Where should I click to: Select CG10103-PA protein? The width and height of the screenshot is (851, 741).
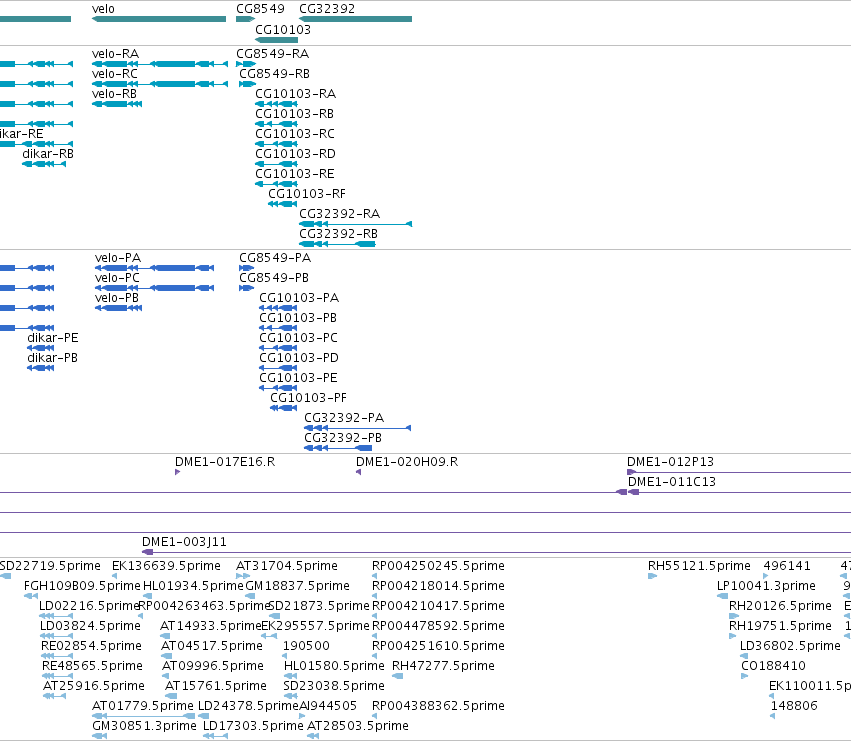pyautogui.click(x=278, y=308)
